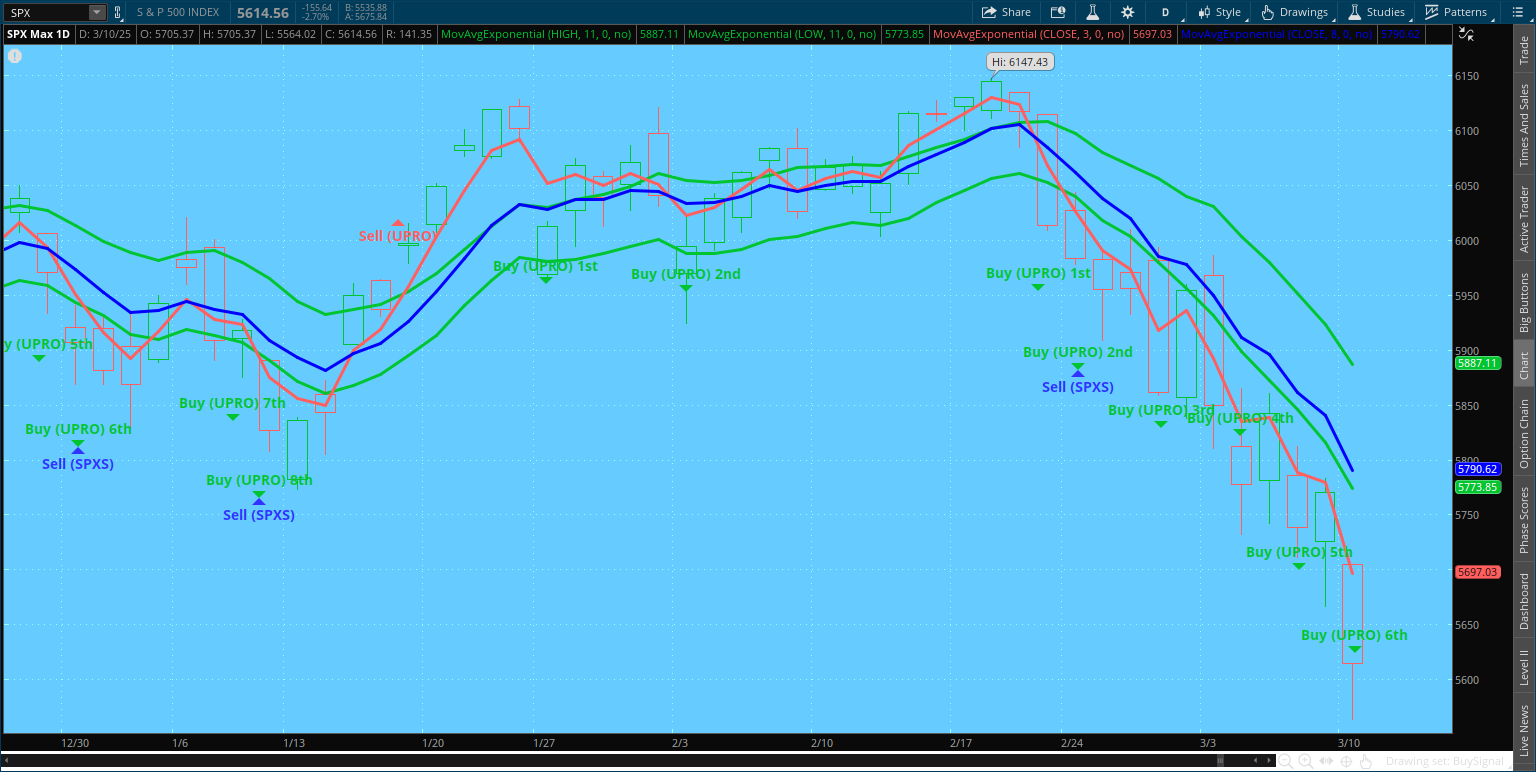The image size is (1536, 772).
Task: Click the SPX Max 1D chart label
Action: click(38, 33)
